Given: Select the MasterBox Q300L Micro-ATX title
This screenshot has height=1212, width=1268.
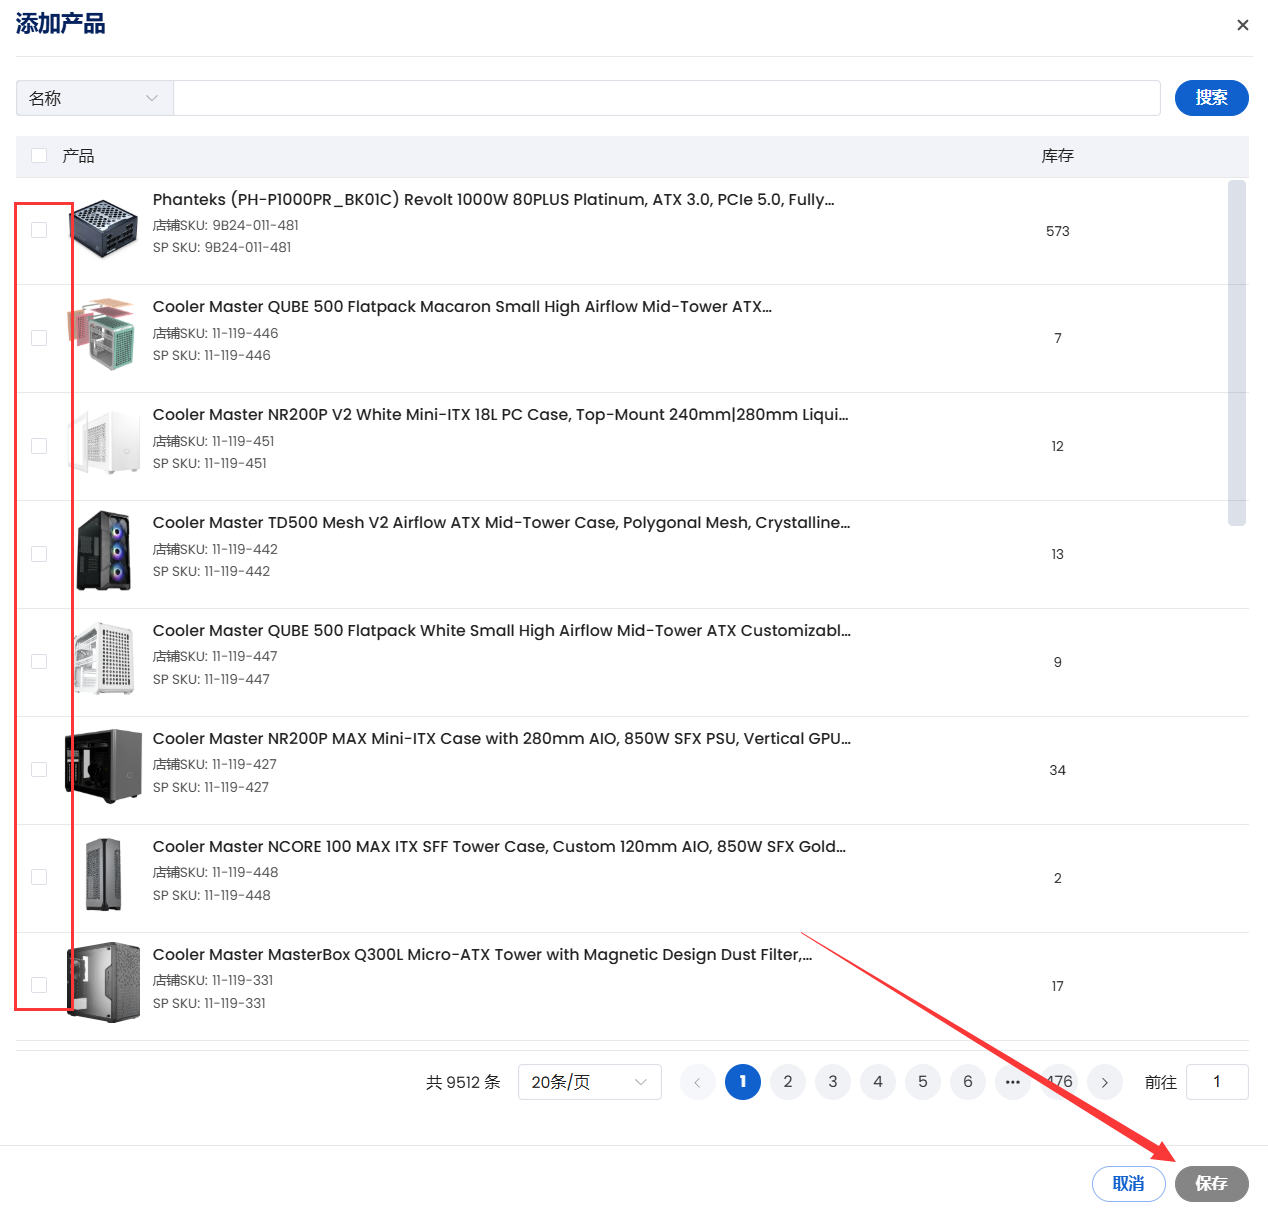Looking at the screenshot, I should tap(482, 954).
